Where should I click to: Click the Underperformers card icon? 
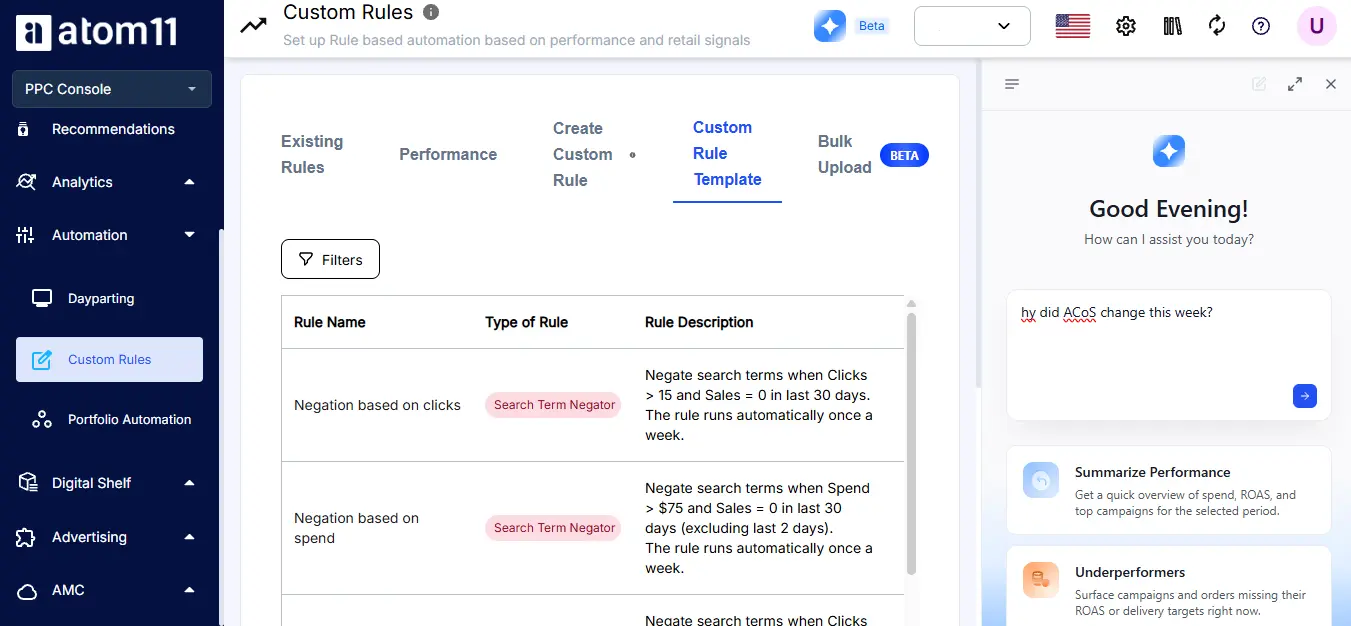[1041, 580]
